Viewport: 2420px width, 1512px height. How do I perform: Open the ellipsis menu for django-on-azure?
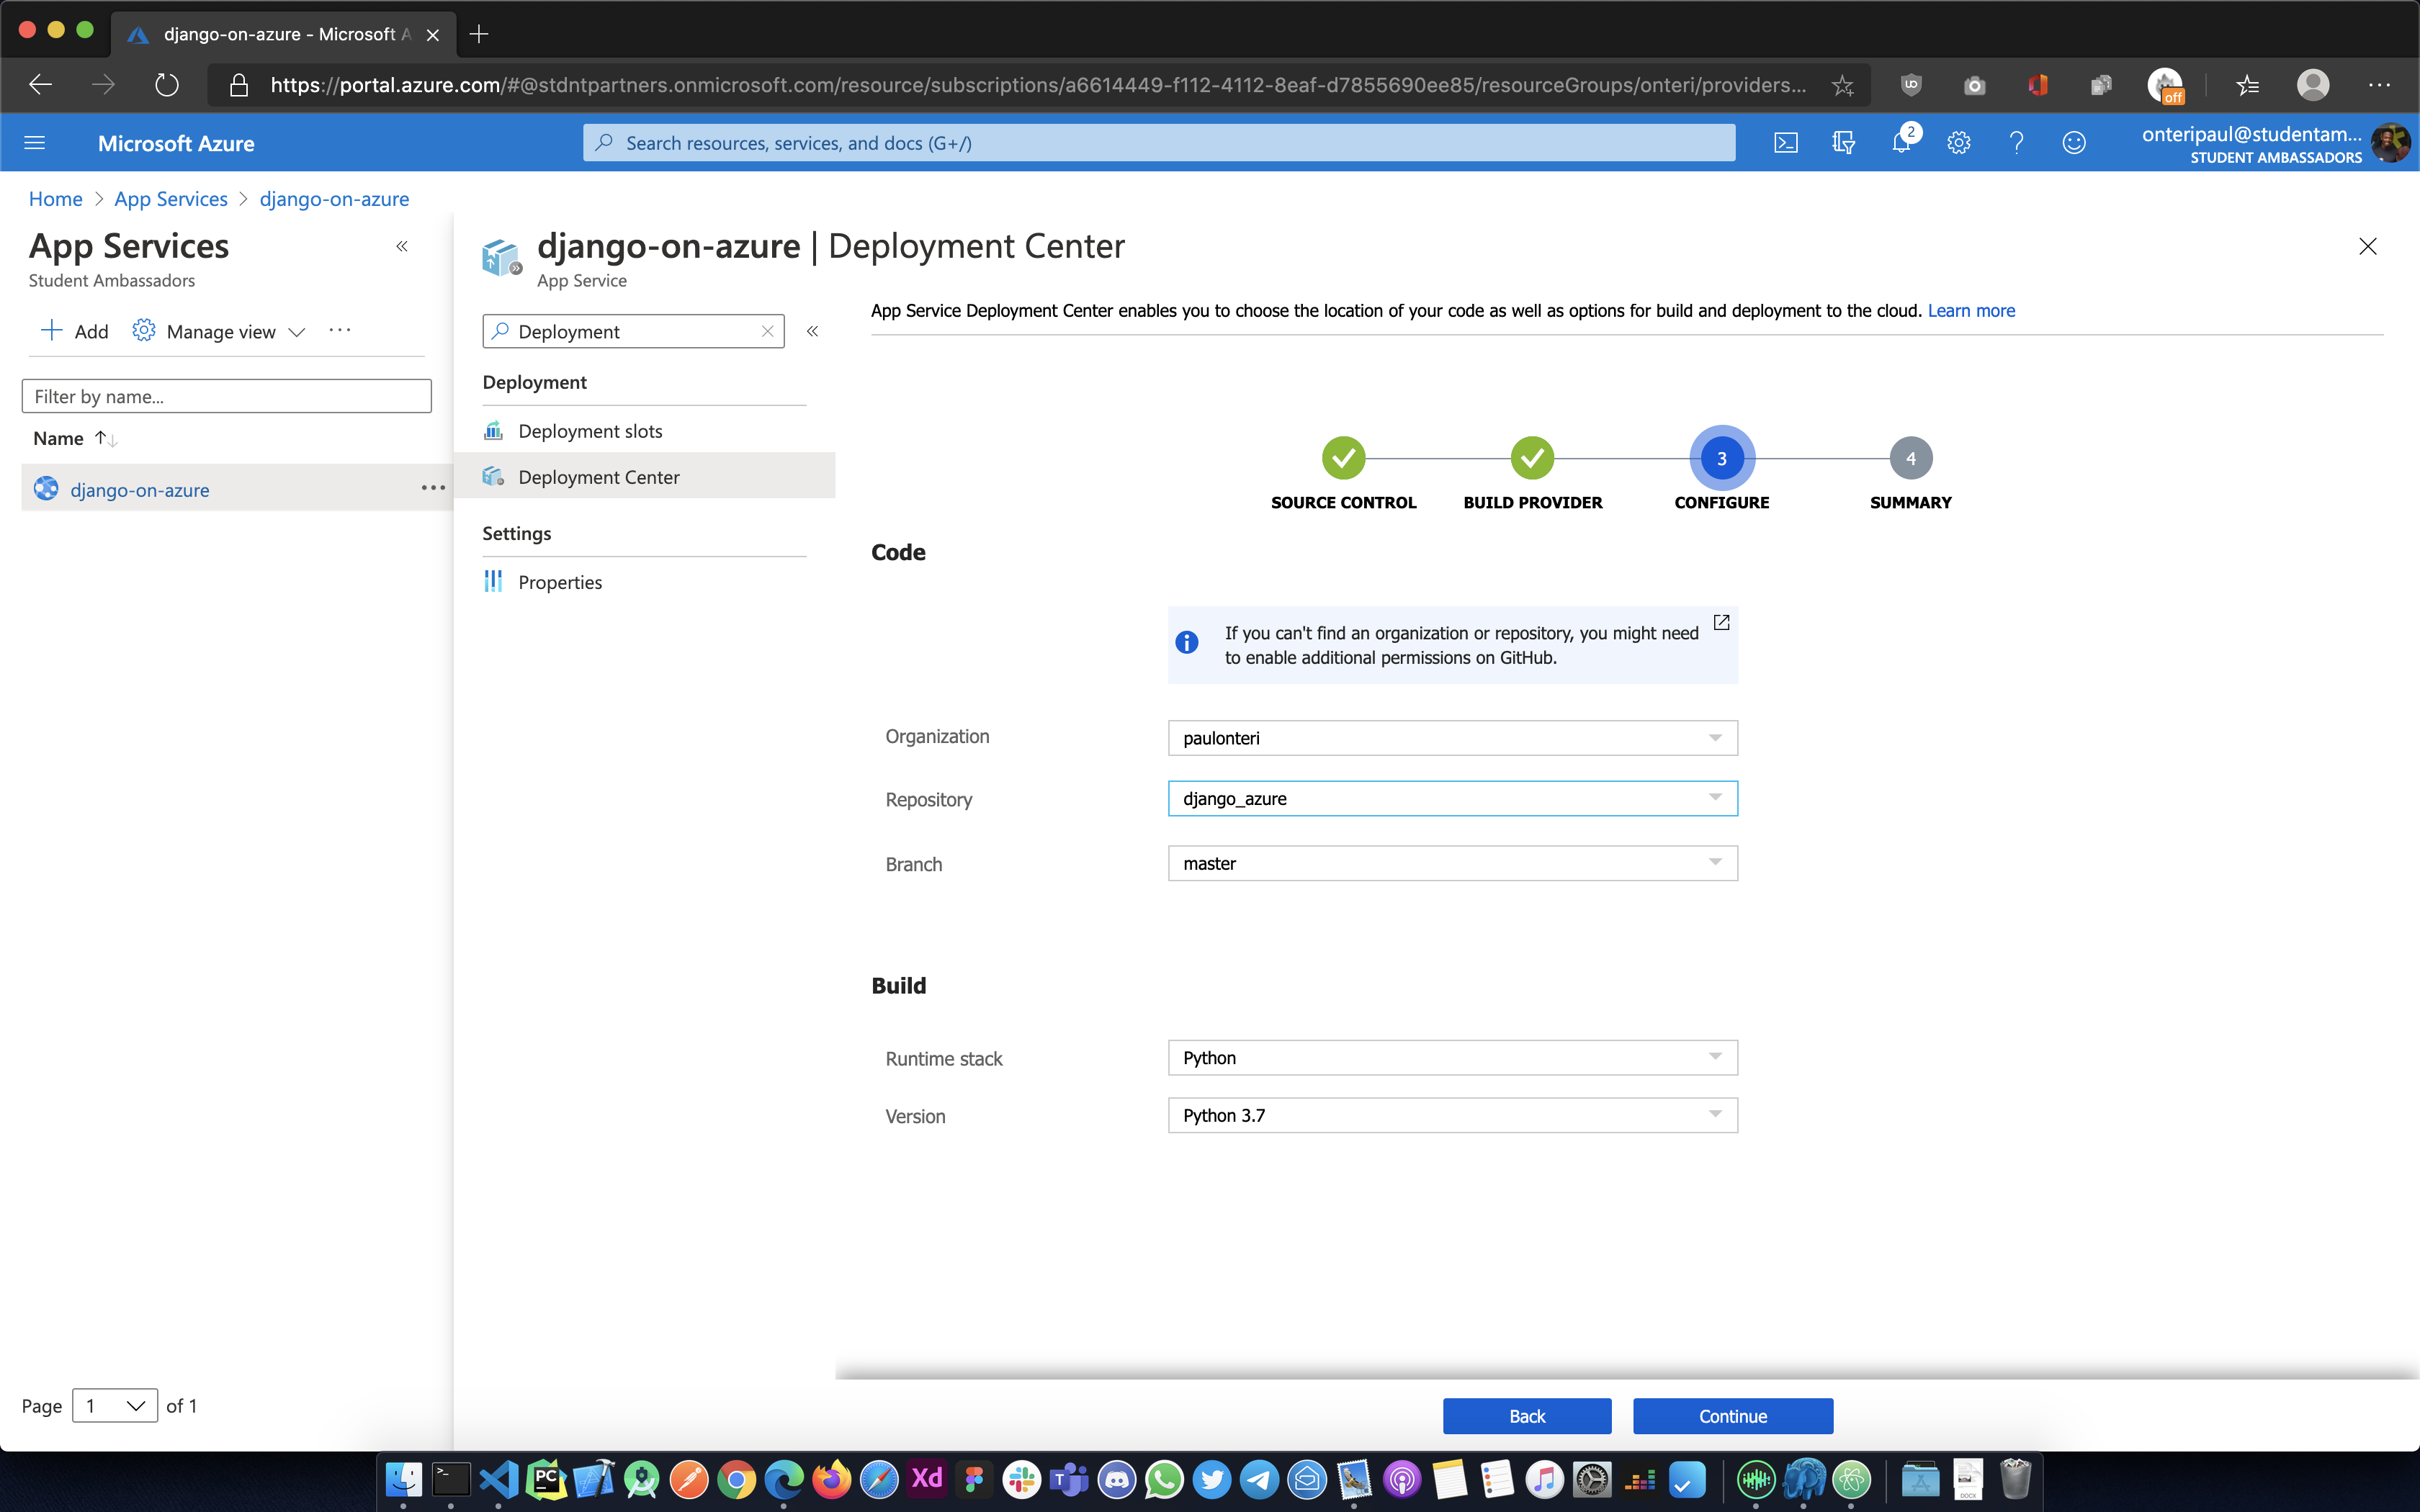click(433, 488)
